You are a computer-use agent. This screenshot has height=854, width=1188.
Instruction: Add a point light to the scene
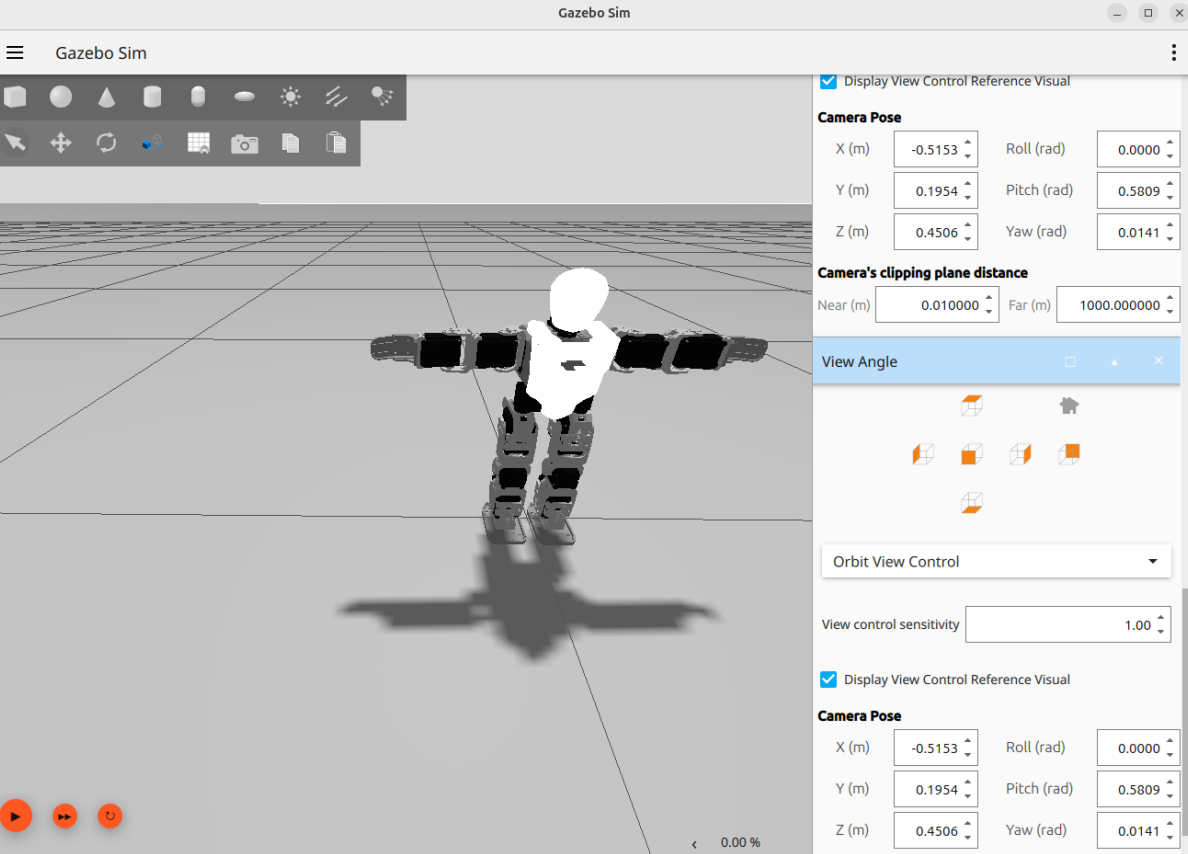290,97
